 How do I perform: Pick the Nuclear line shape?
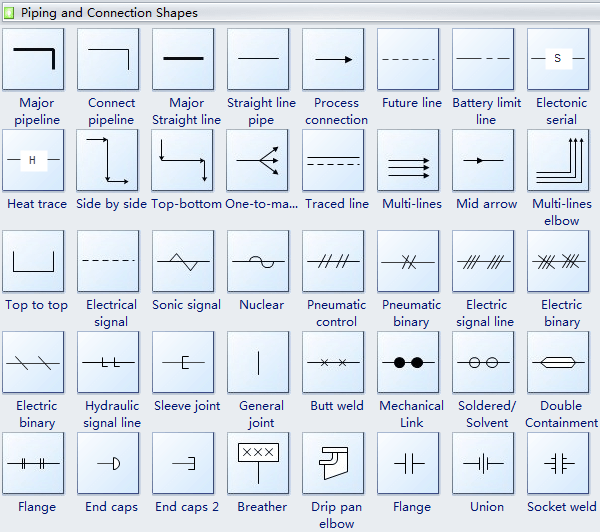point(258,261)
